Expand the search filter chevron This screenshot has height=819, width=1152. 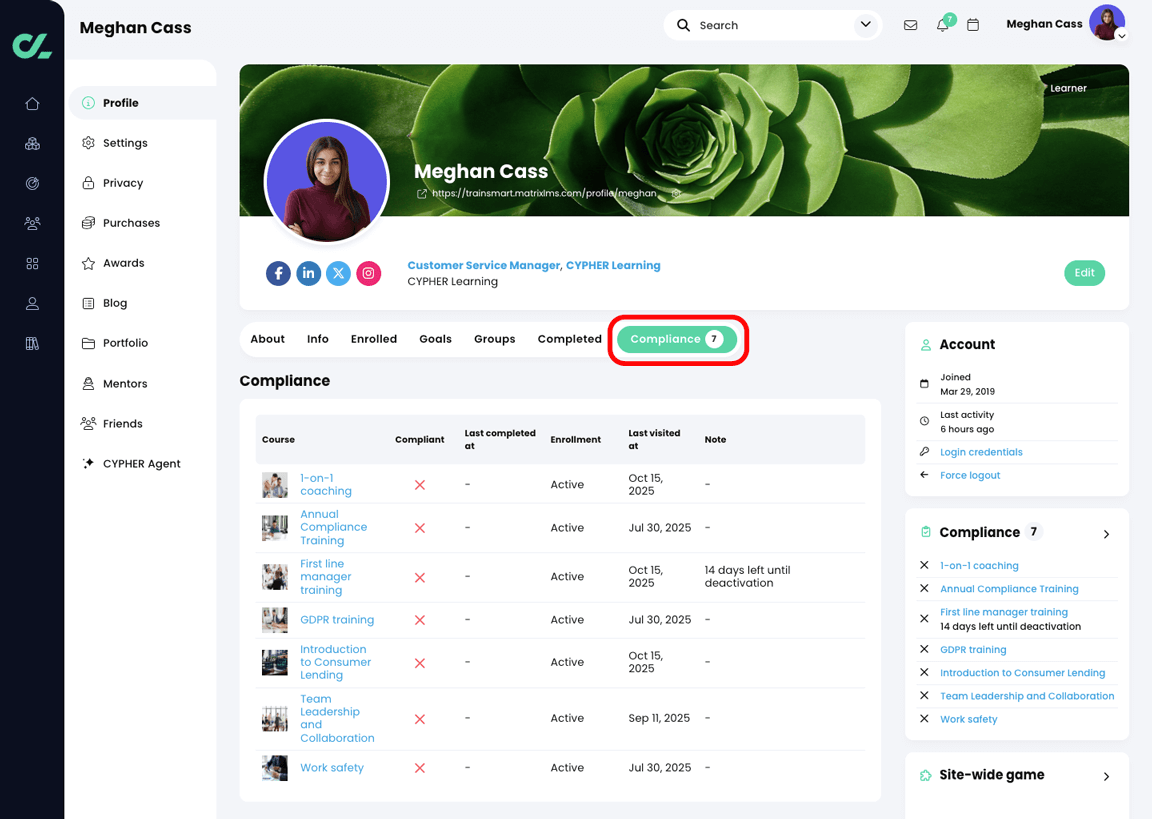(x=866, y=24)
